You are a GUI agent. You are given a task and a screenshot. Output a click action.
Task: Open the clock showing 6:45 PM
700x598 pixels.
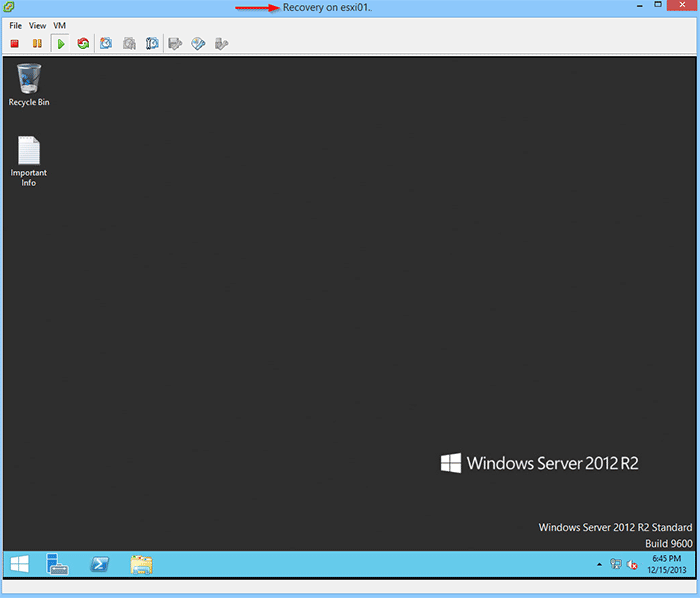coord(667,564)
